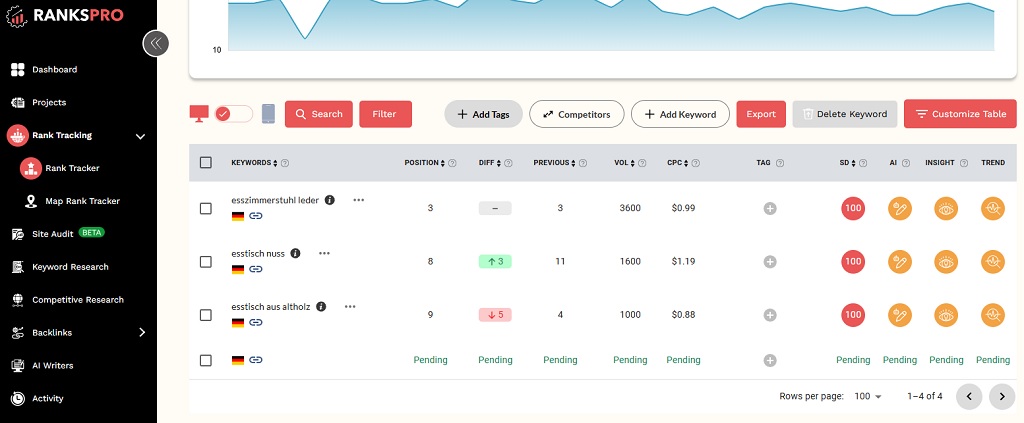Image resolution: width=1024 pixels, height=423 pixels.
Task: Tick the select-all header checkbox
Action: pyautogui.click(x=206, y=163)
